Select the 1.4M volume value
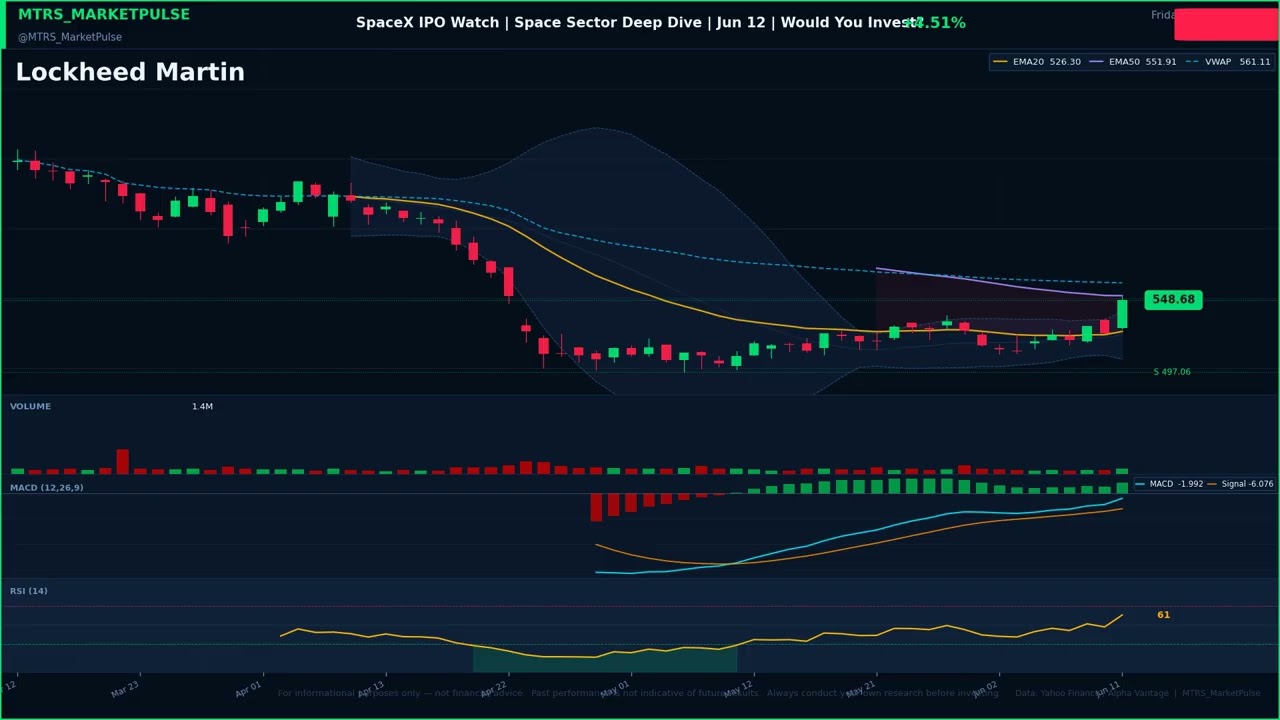 tap(202, 407)
